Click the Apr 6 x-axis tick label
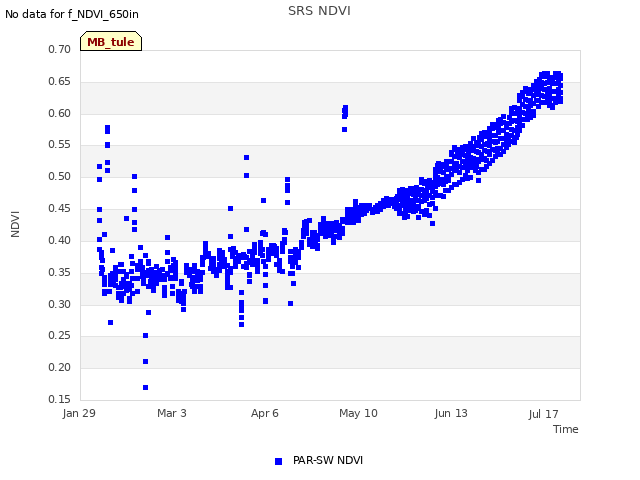Image resolution: width=640 pixels, height=480 pixels. pos(265,413)
